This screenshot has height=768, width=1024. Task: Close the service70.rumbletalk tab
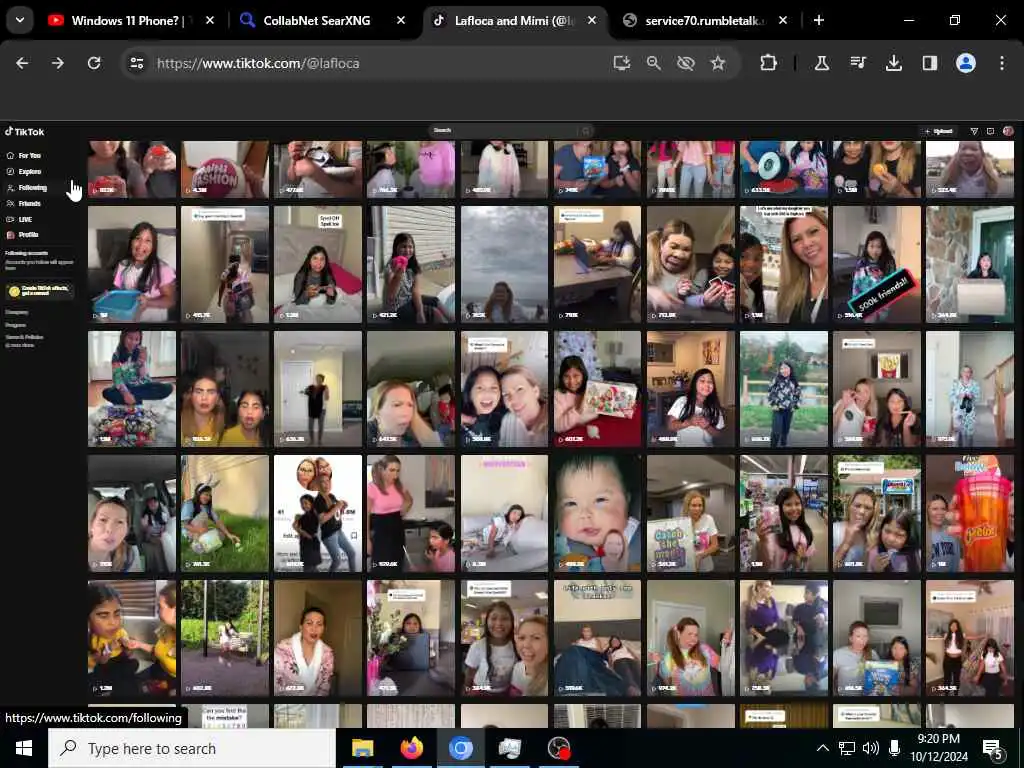coord(783,21)
